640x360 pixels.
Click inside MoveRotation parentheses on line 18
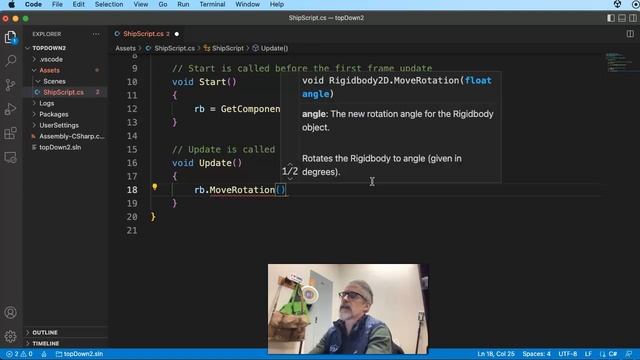[x=280, y=190]
